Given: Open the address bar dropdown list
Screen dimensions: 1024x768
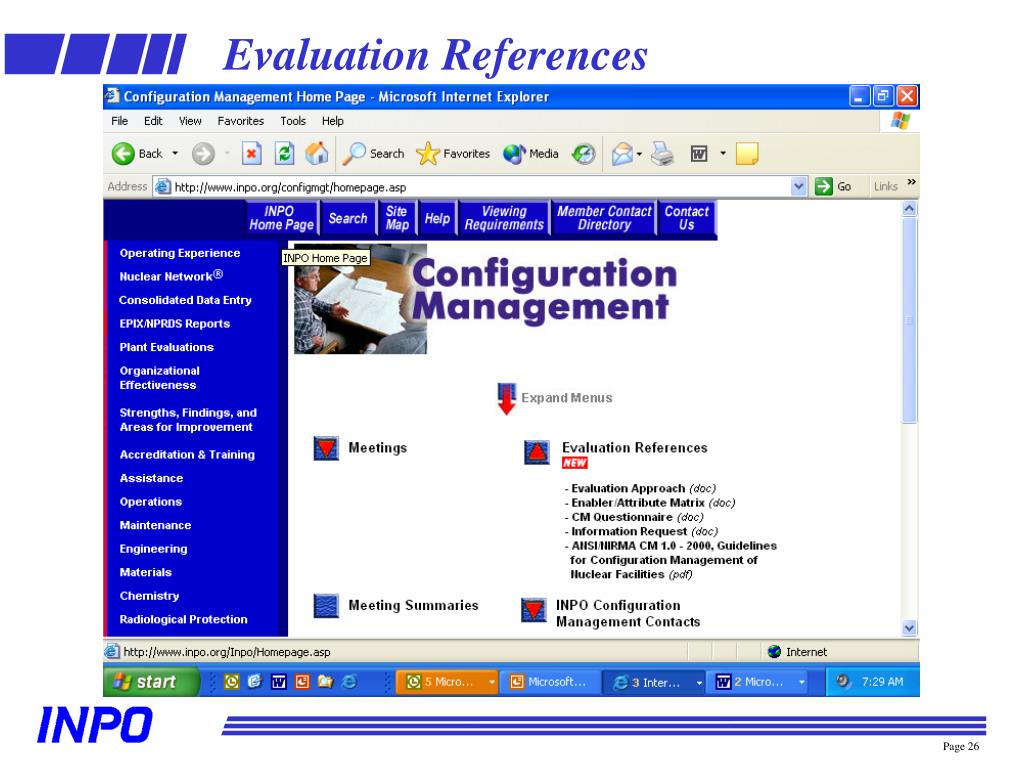Looking at the screenshot, I should (x=799, y=187).
